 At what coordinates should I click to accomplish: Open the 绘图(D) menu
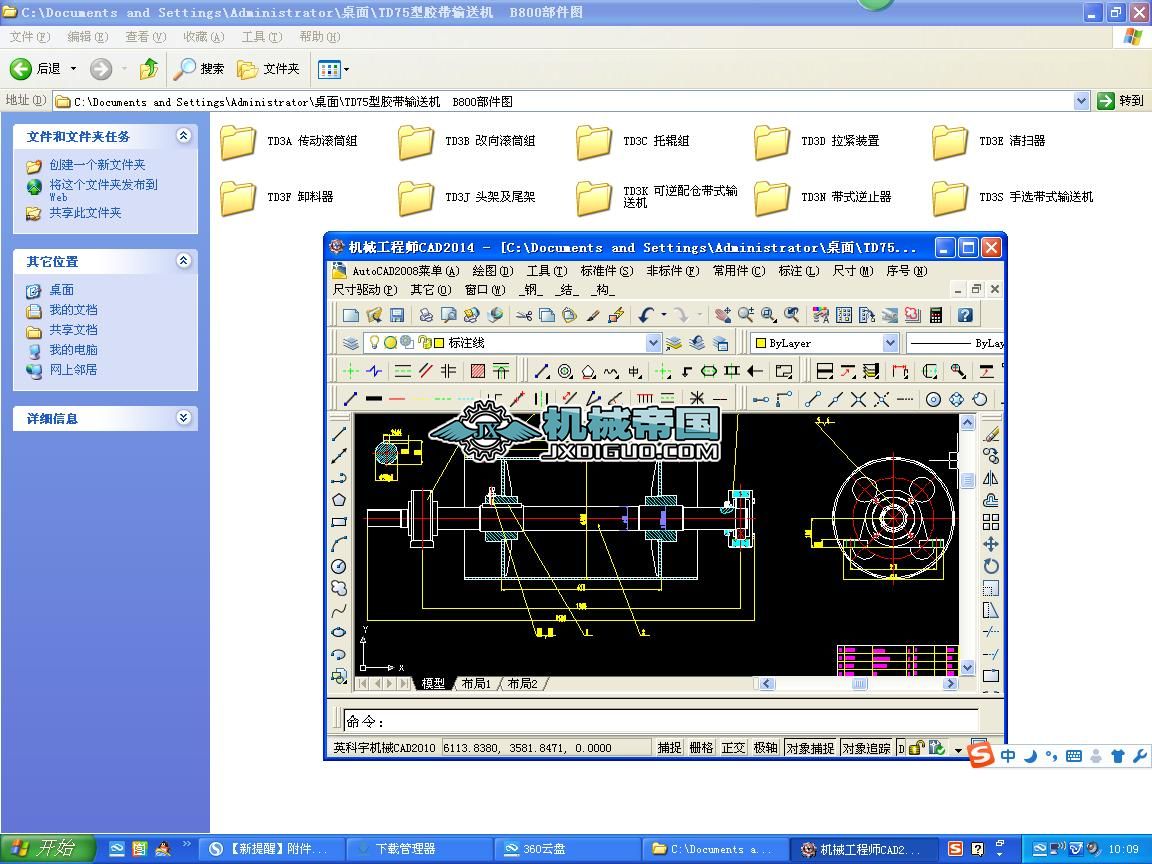(x=492, y=271)
